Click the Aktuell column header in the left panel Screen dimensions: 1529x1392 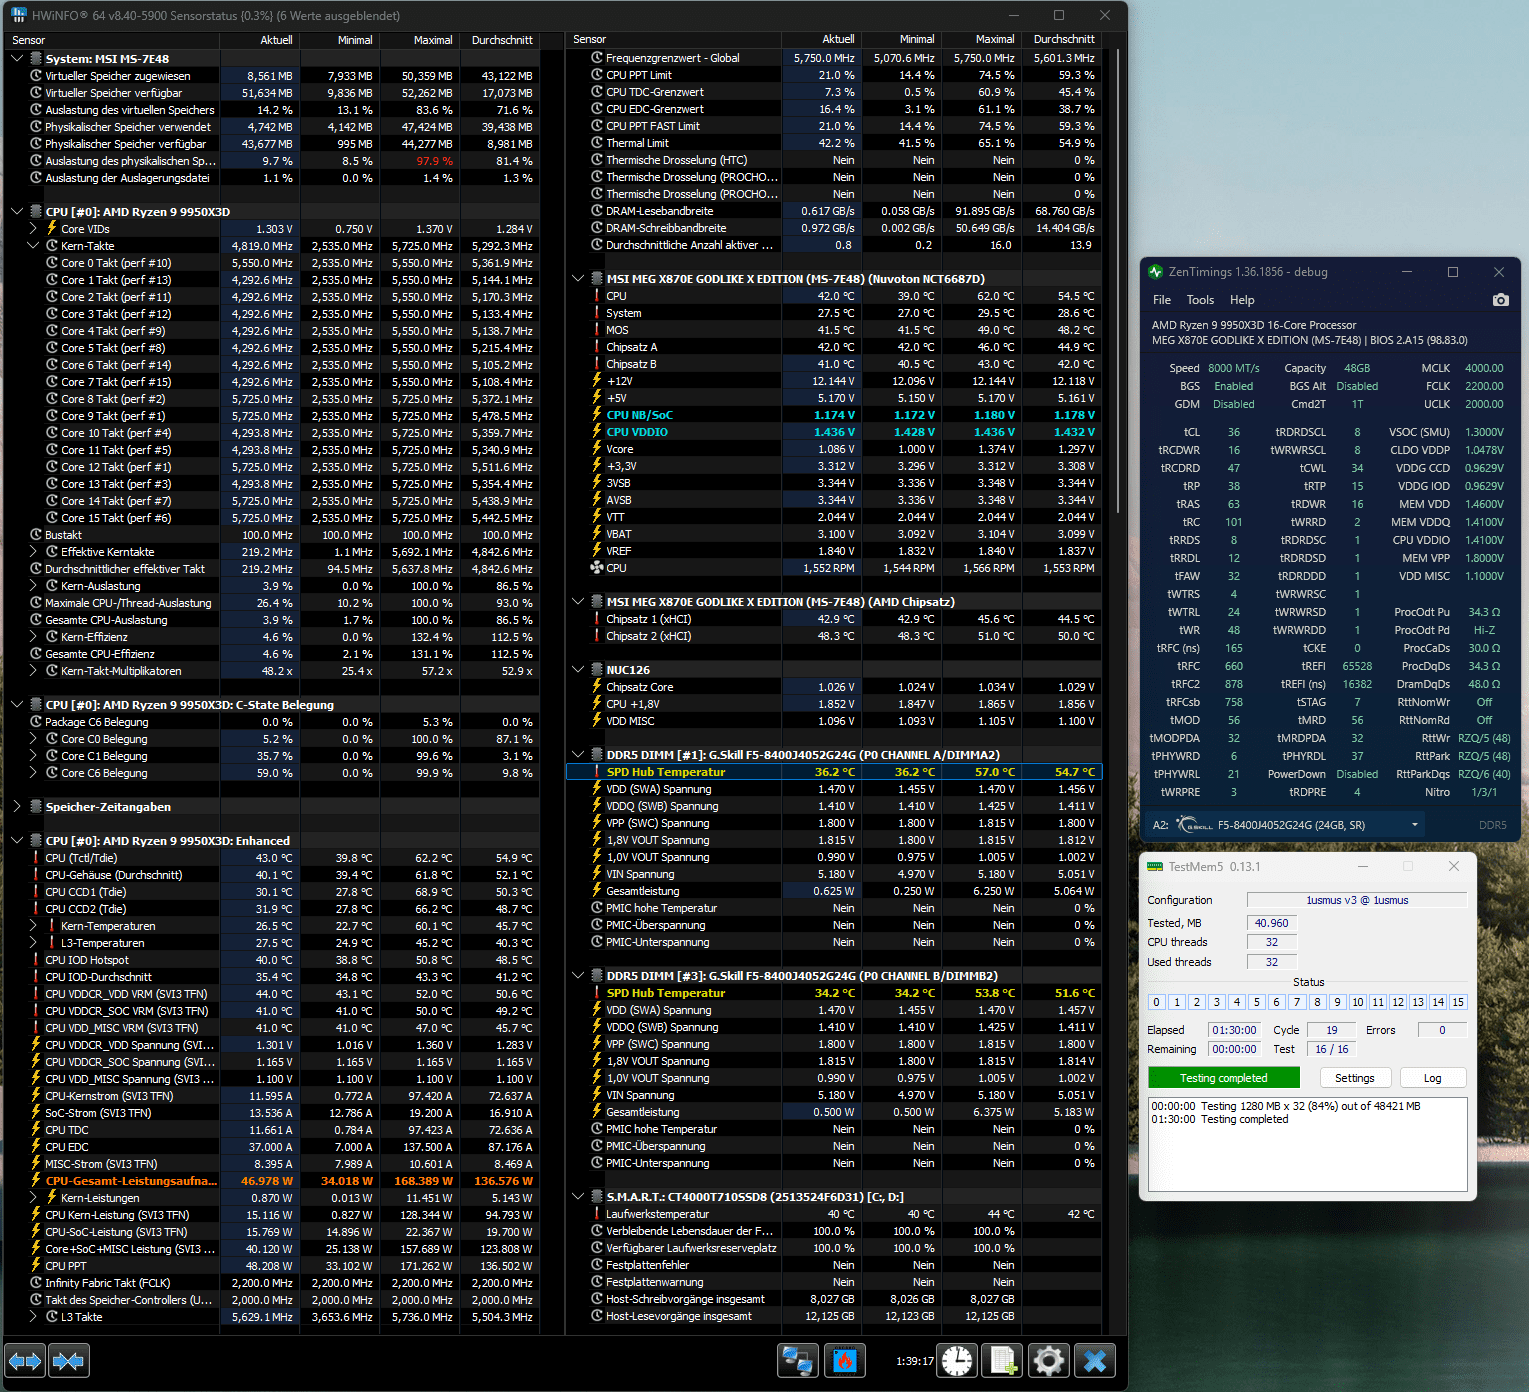(260, 40)
